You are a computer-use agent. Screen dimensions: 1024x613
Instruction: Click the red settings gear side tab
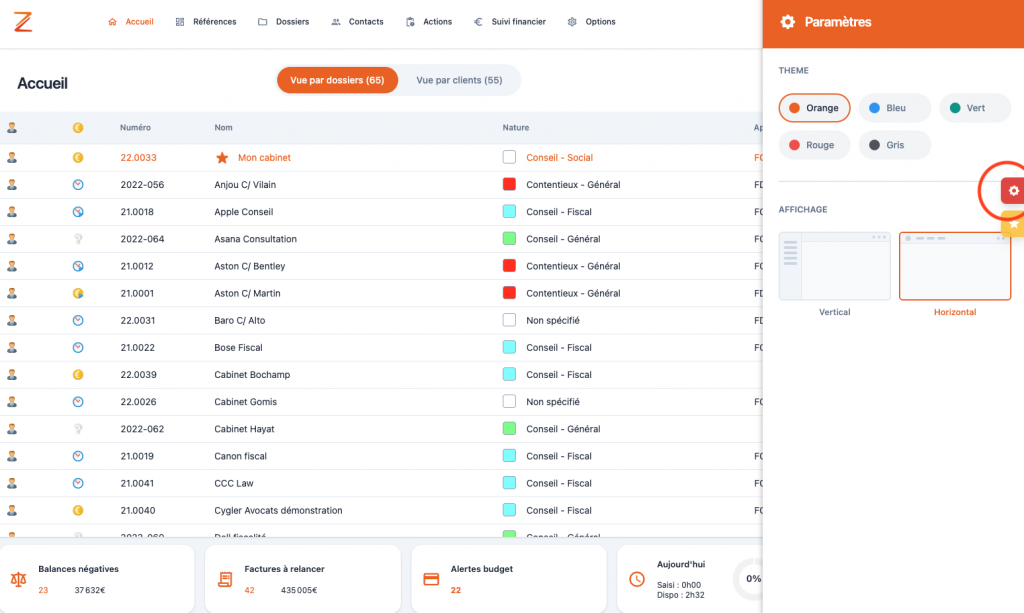(x=1013, y=191)
